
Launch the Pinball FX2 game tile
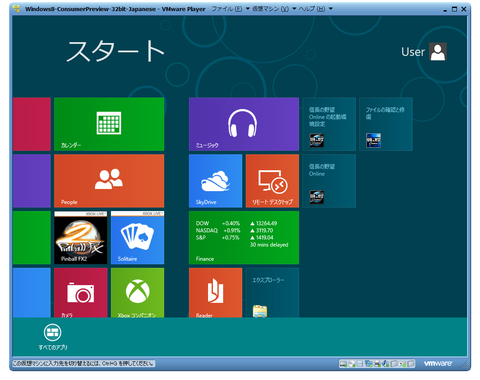(81, 237)
